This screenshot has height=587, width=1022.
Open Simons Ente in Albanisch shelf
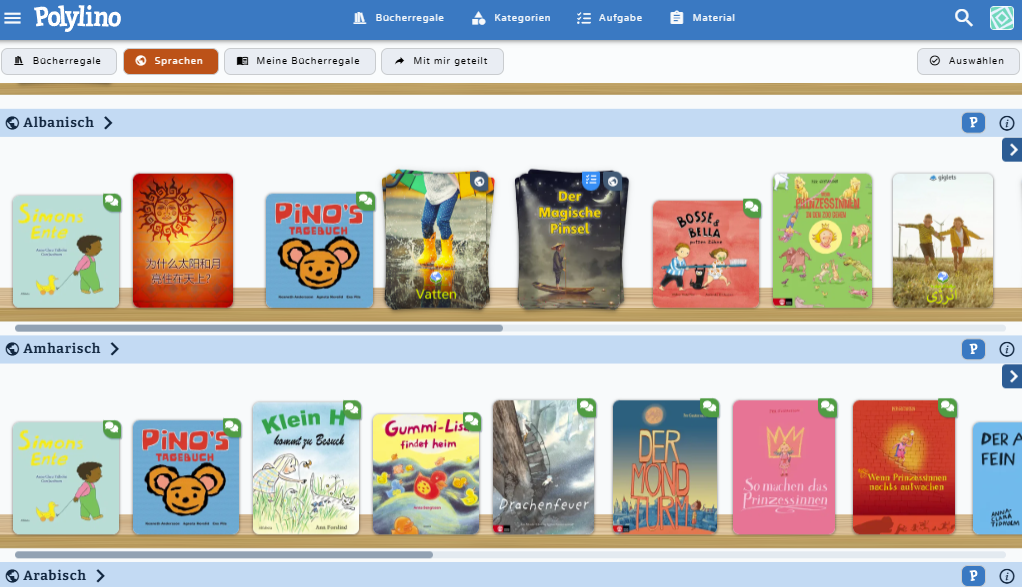click(x=66, y=251)
